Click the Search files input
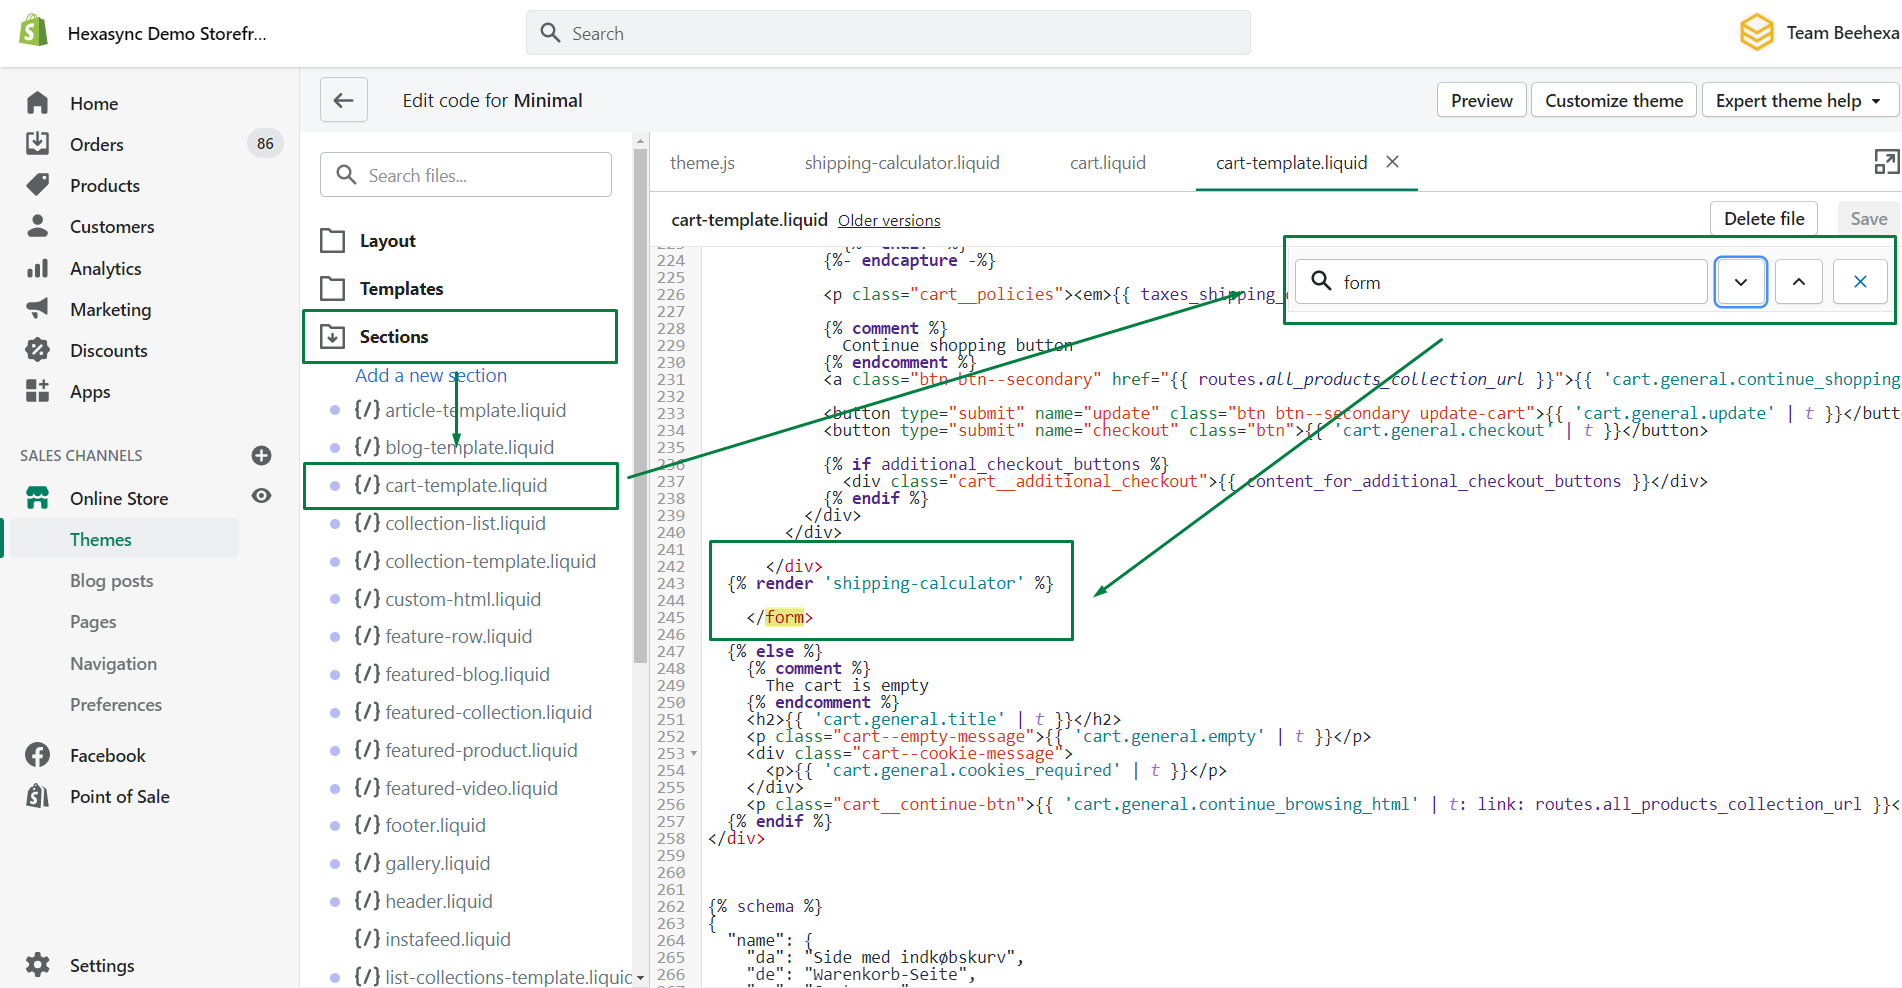 pyautogui.click(x=466, y=175)
